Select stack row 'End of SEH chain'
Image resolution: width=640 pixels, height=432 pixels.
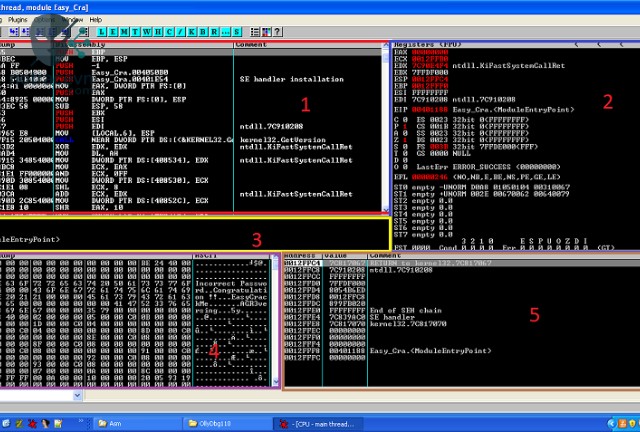click(x=405, y=310)
